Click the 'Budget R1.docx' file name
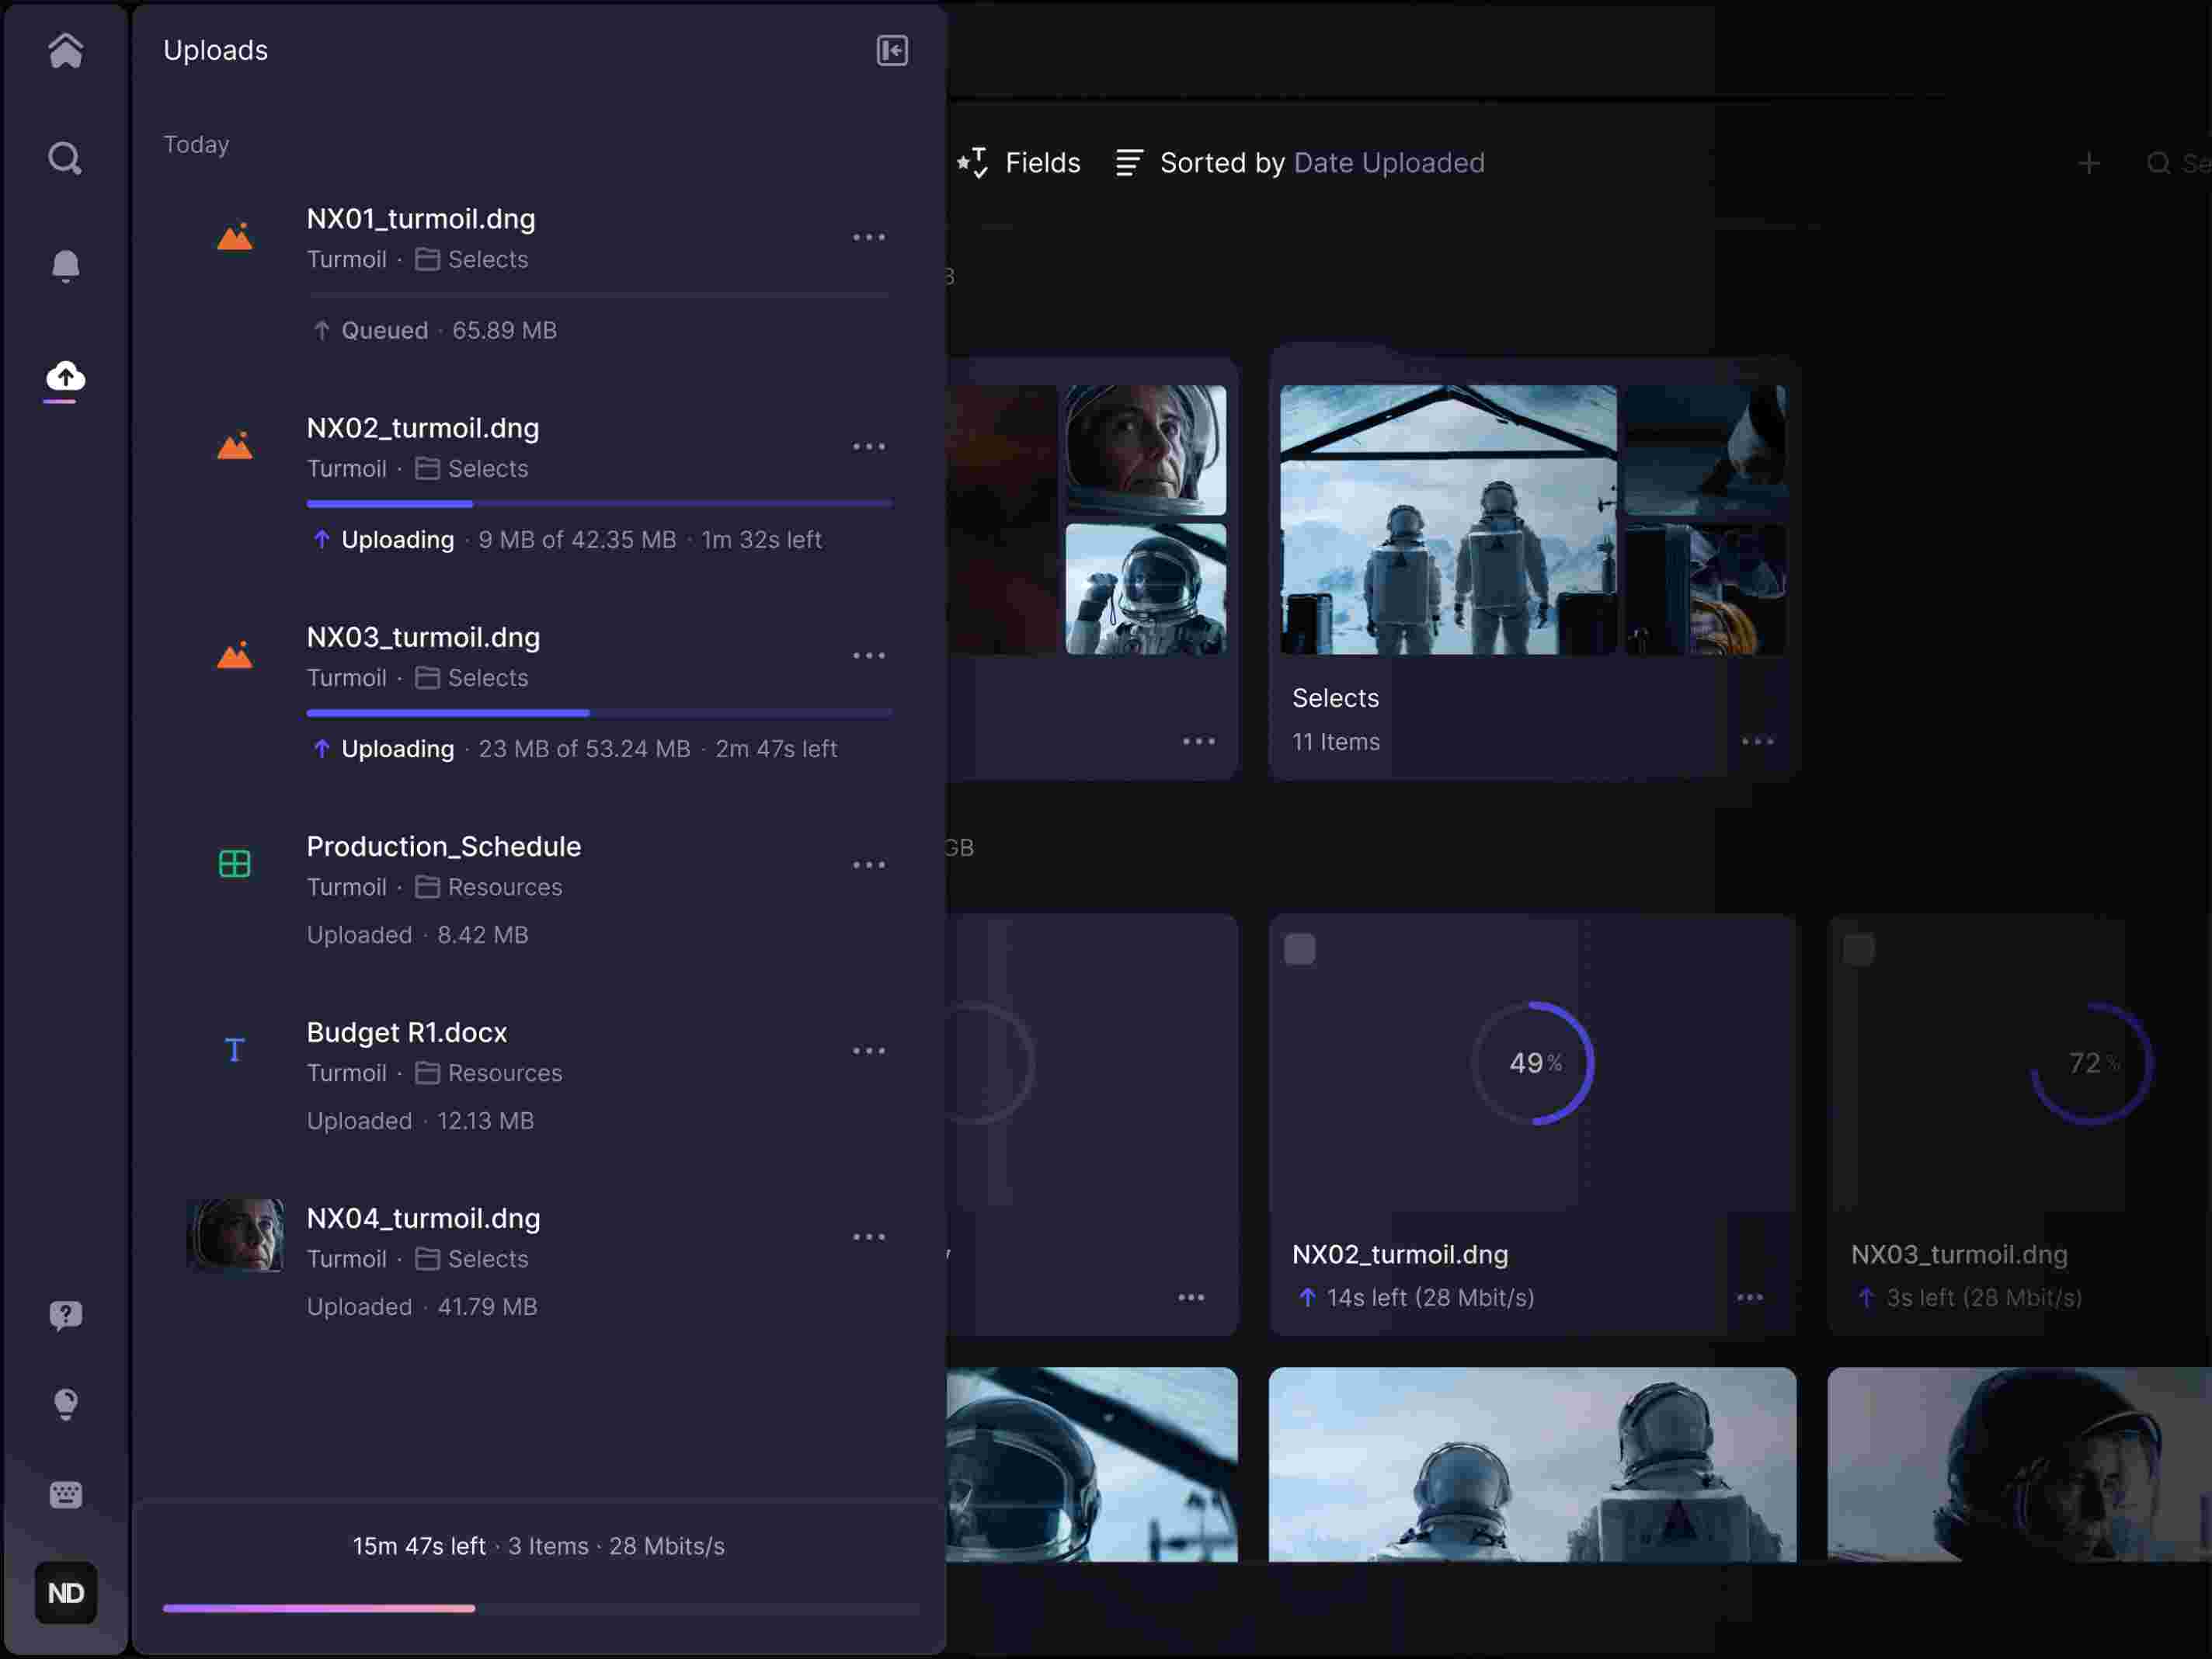The image size is (2212, 1659). (406, 1032)
